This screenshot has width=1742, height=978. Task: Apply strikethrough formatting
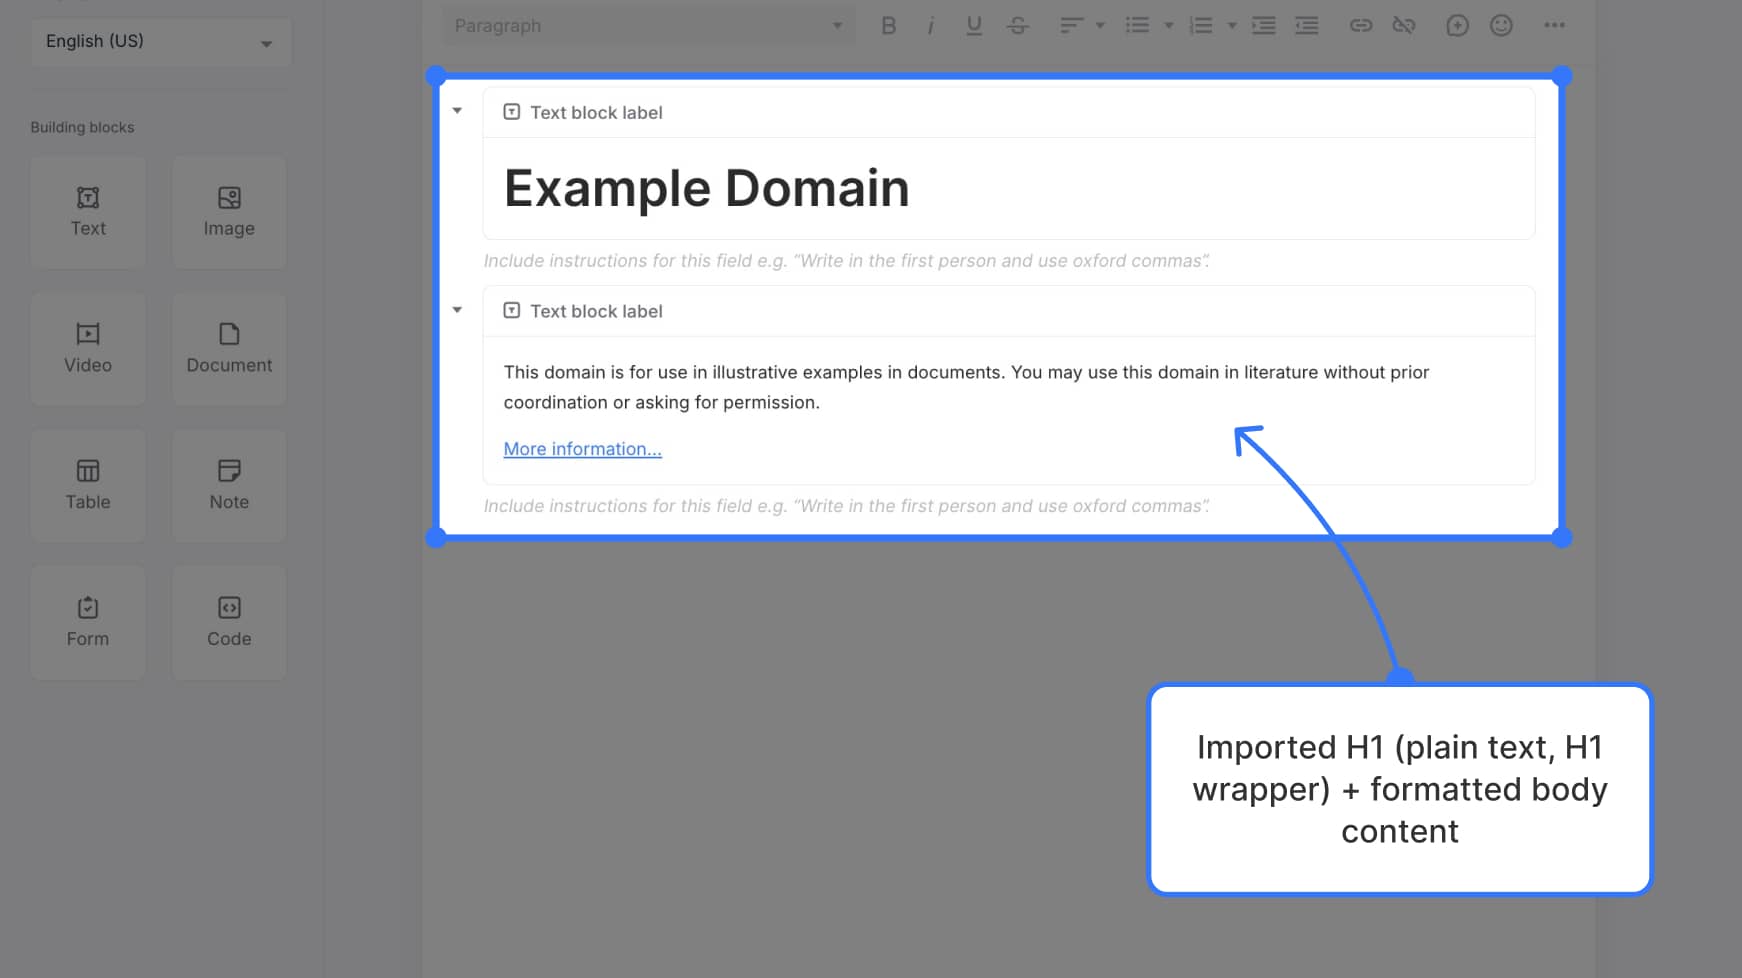pyautogui.click(x=1018, y=26)
